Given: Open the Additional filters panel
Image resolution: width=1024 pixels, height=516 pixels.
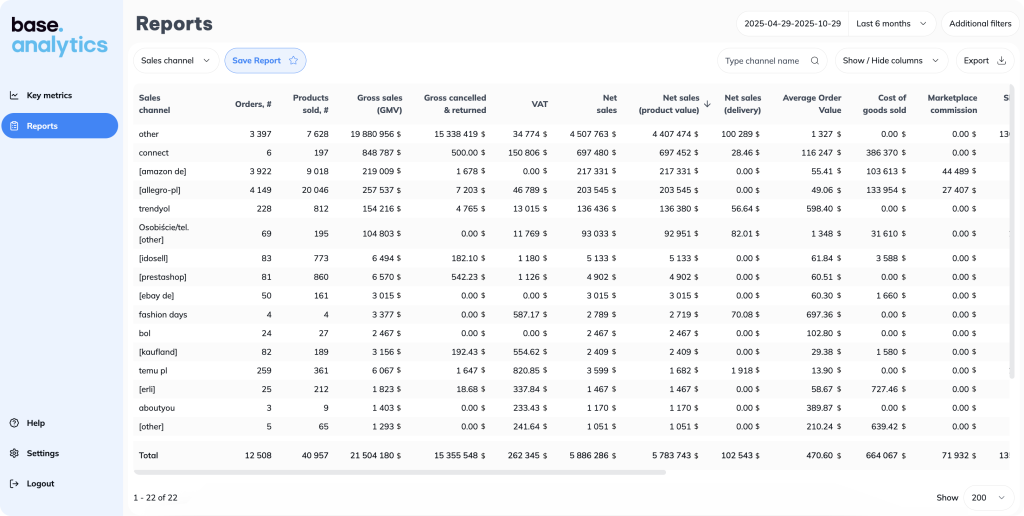Looking at the screenshot, I should tap(979, 23).
